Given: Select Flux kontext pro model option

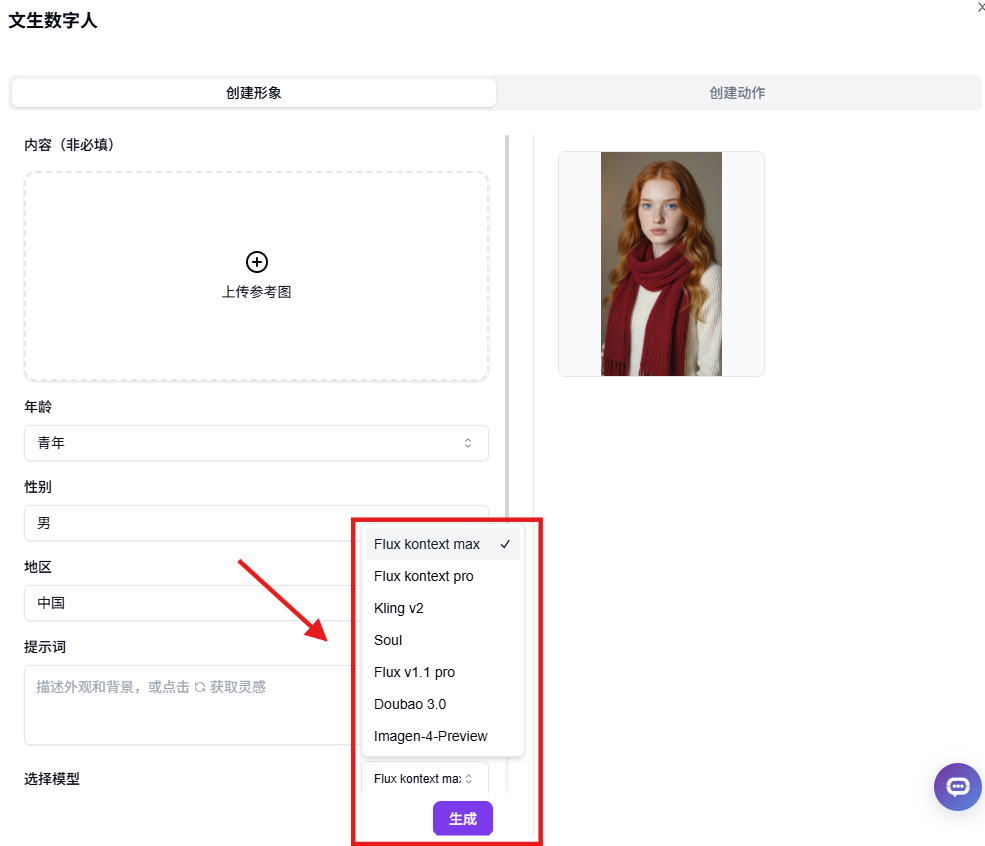Looking at the screenshot, I should pyautogui.click(x=442, y=576).
